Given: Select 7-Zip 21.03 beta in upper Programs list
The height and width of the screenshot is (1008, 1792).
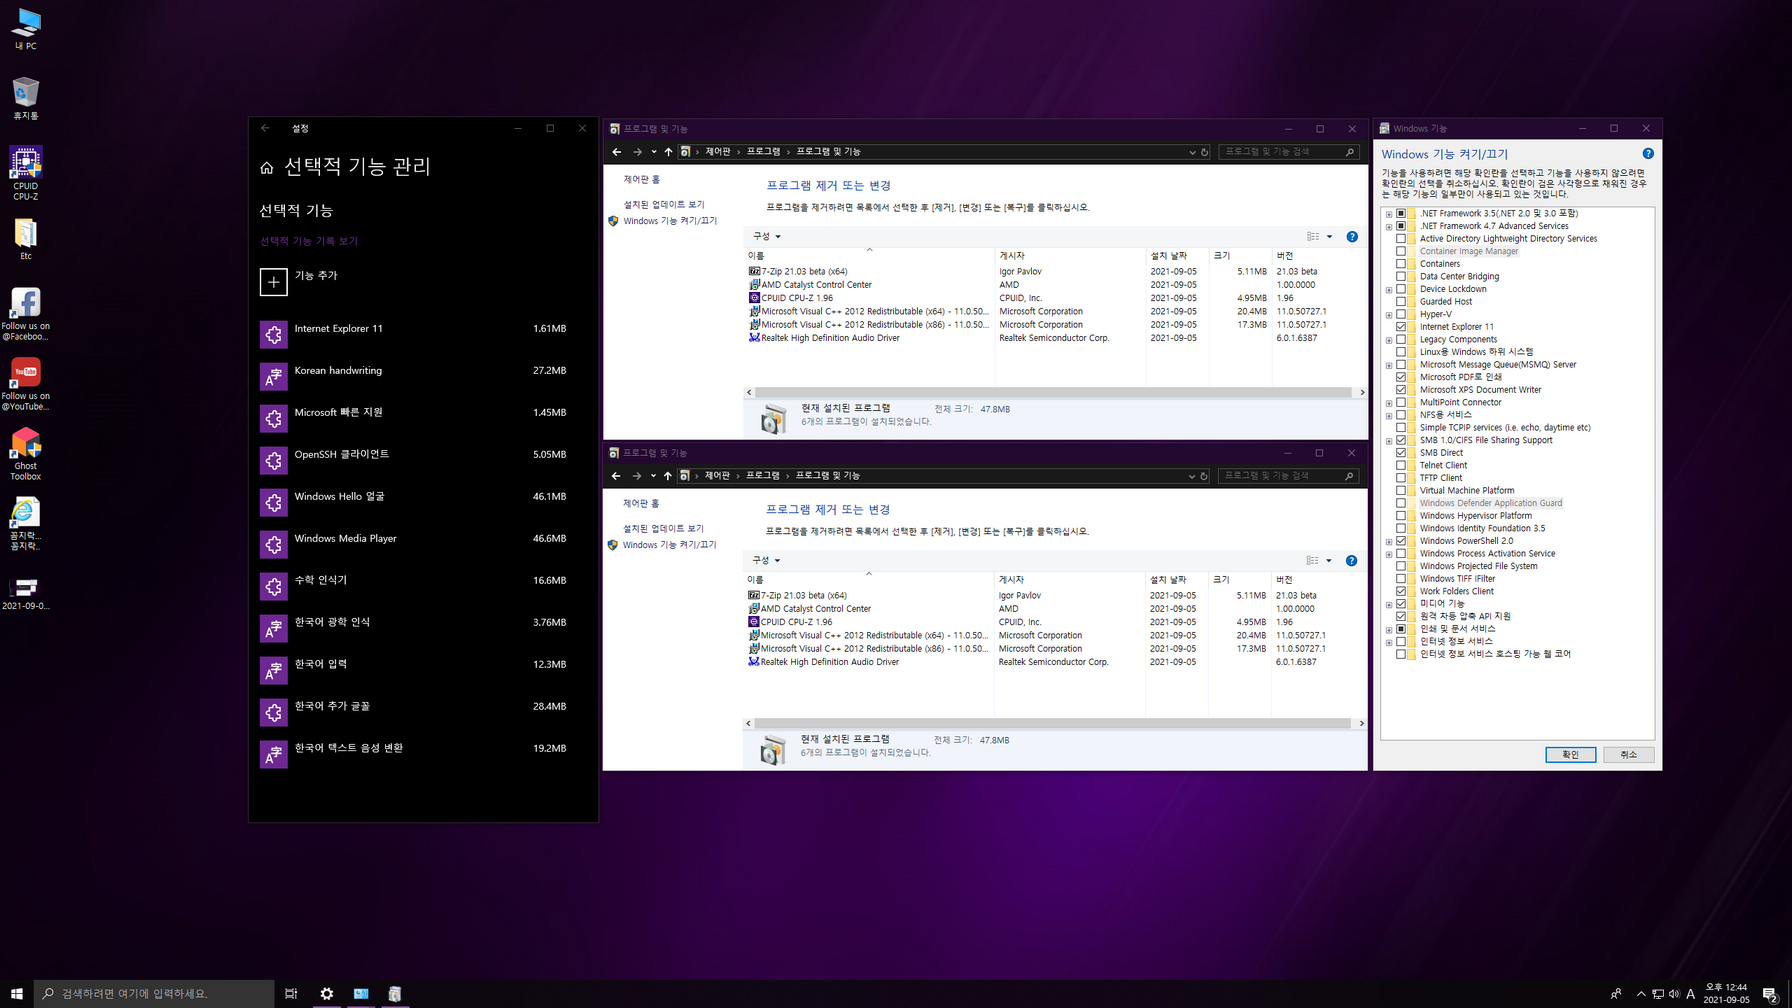Looking at the screenshot, I should pos(804,271).
